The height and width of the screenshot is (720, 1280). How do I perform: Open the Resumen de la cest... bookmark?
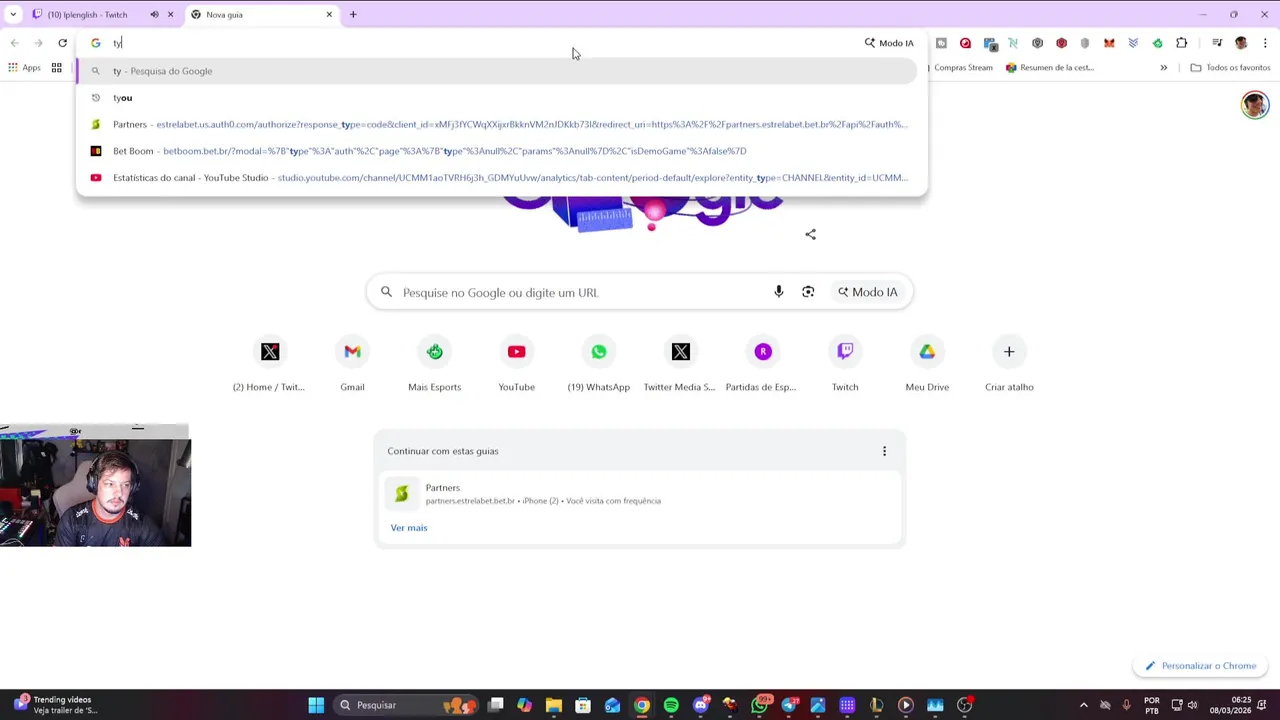point(1050,68)
